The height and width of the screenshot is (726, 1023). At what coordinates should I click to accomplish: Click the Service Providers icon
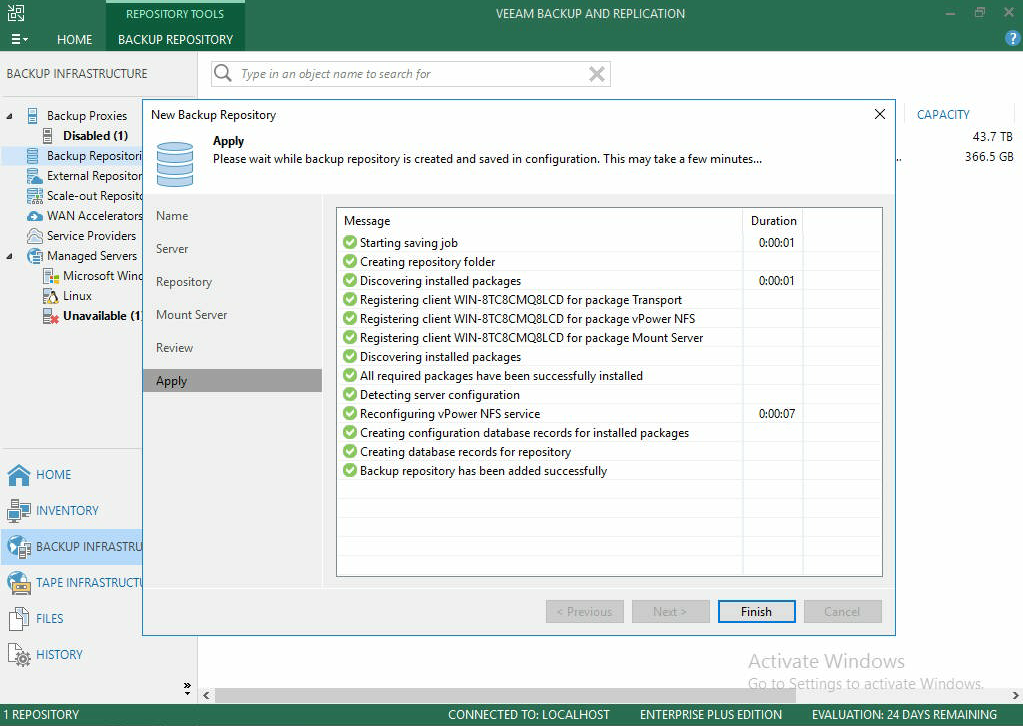[34, 235]
